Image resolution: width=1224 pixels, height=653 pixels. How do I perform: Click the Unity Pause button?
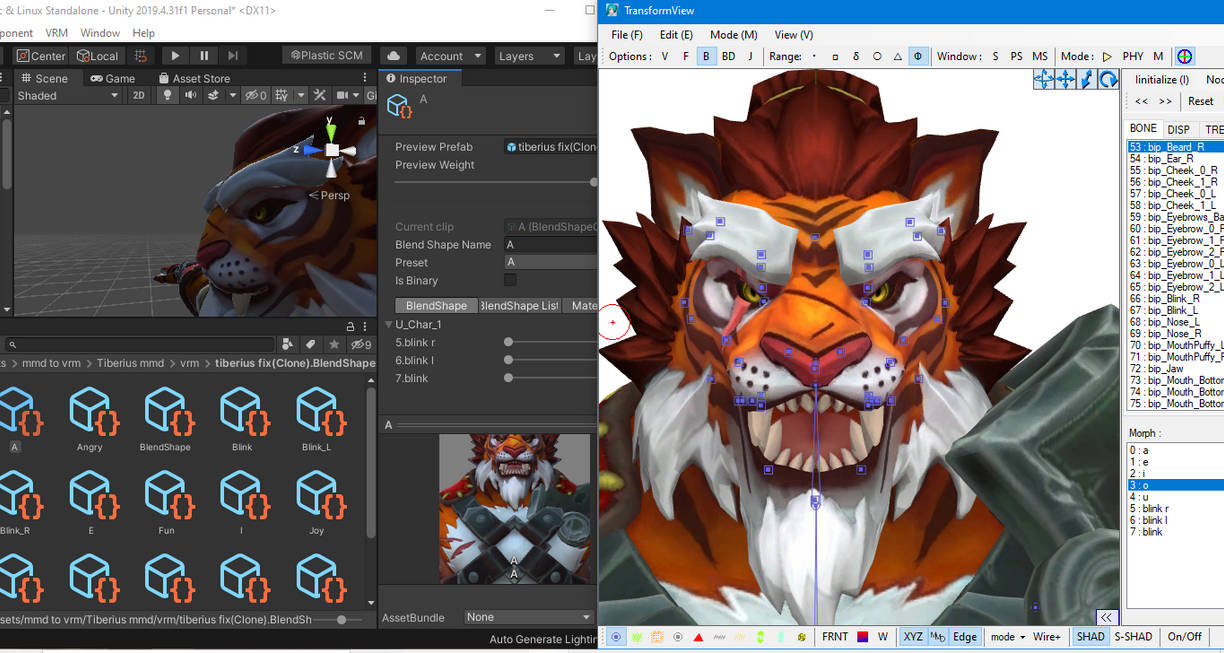coord(204,56)
